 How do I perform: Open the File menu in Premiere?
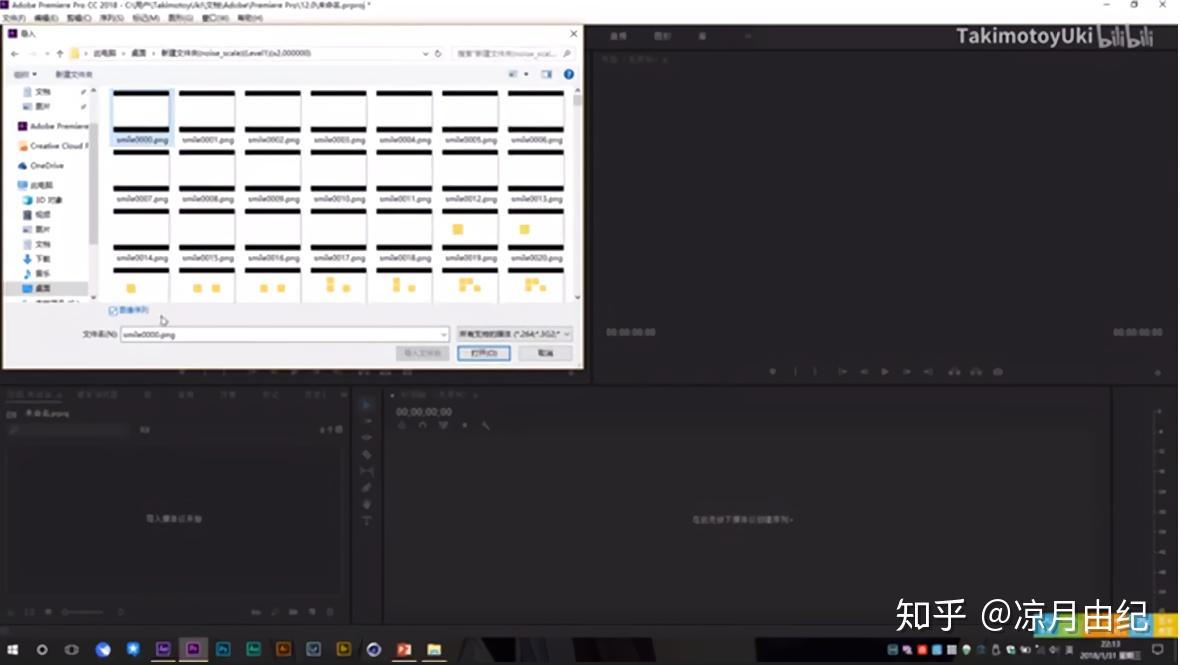14,17
